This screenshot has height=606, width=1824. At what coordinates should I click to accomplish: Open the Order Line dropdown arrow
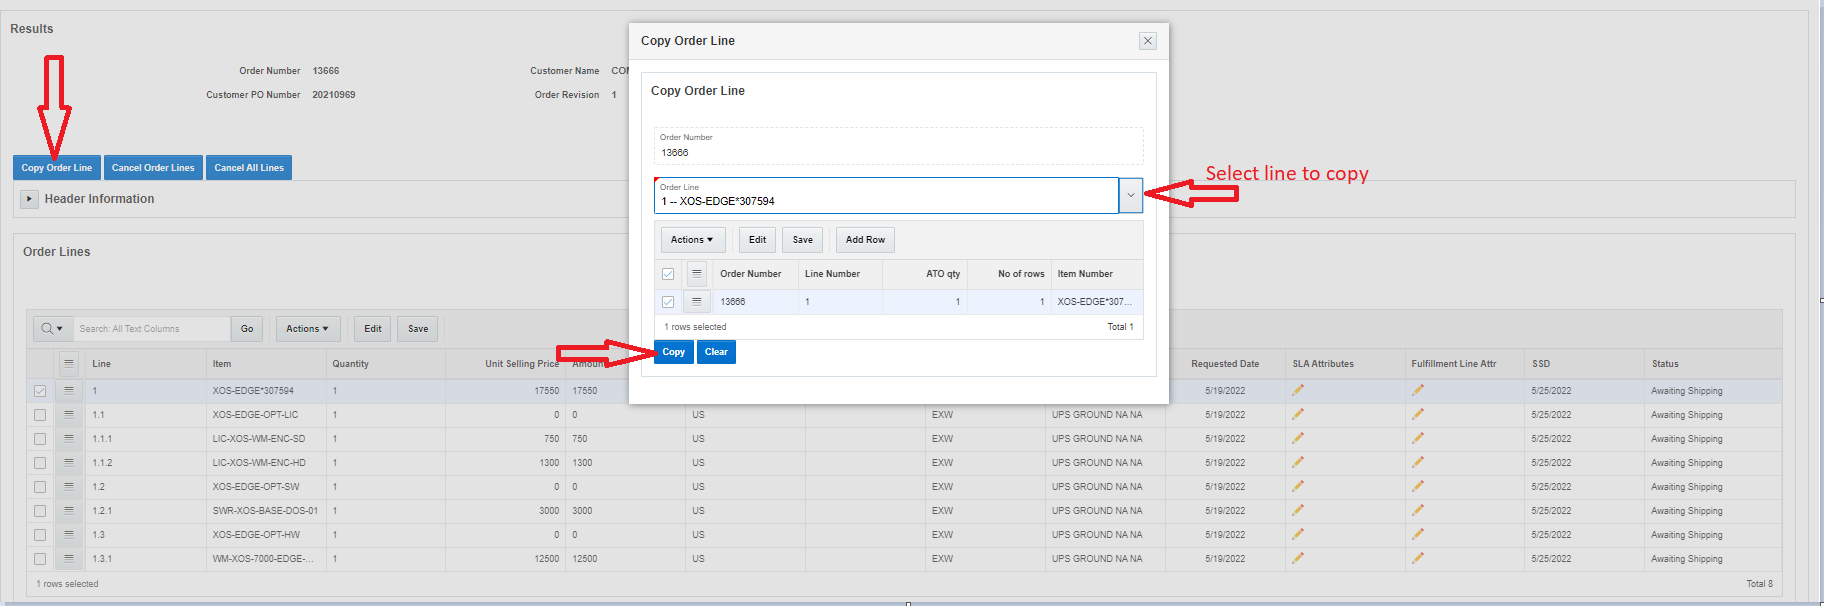coord(1130,196)
